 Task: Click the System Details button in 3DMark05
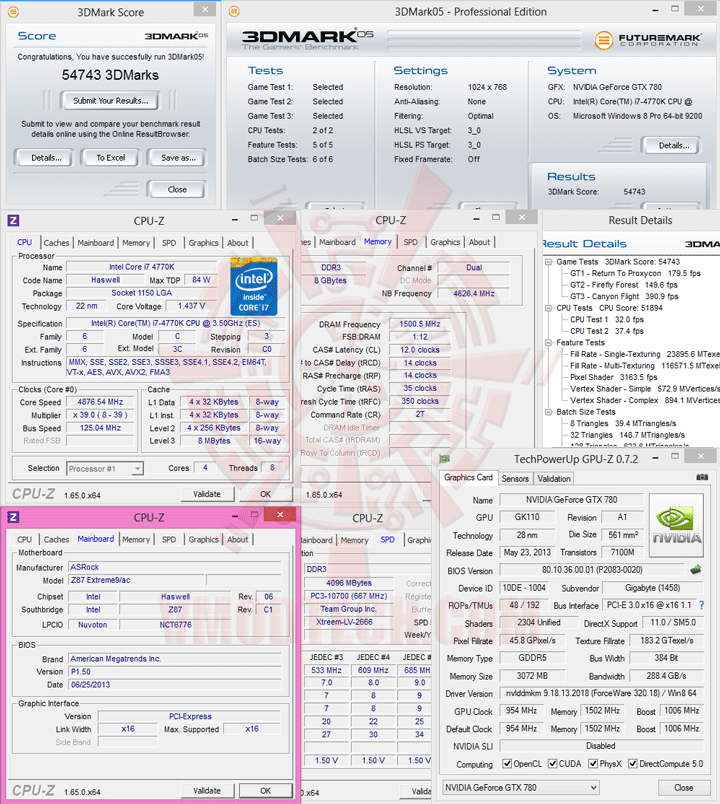(673, 146)
